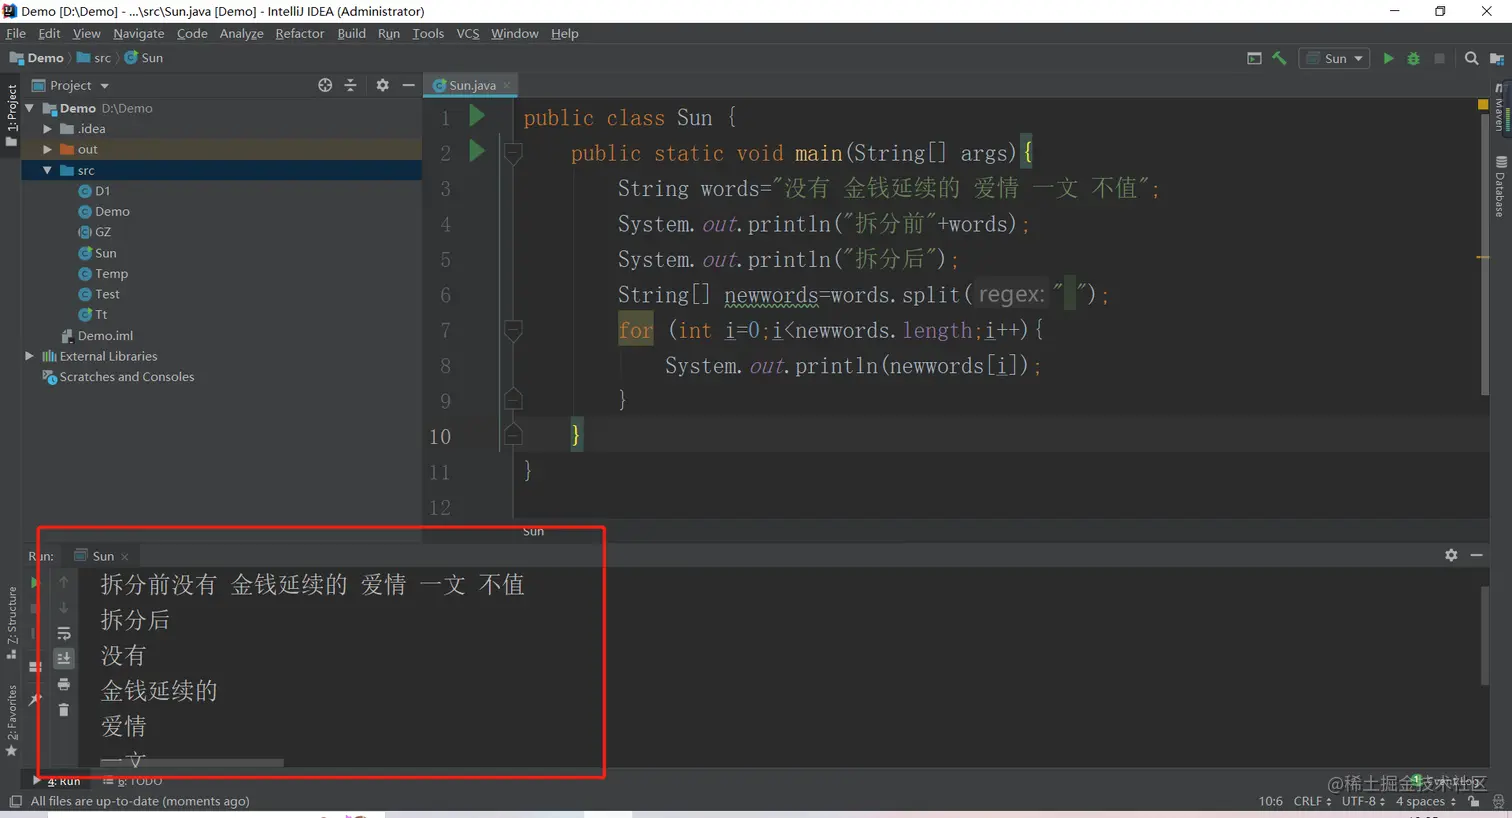Build the project using the hammer icon
Screen dimensions: 1512x818
pyautogui.click(x=1279, y=59)
